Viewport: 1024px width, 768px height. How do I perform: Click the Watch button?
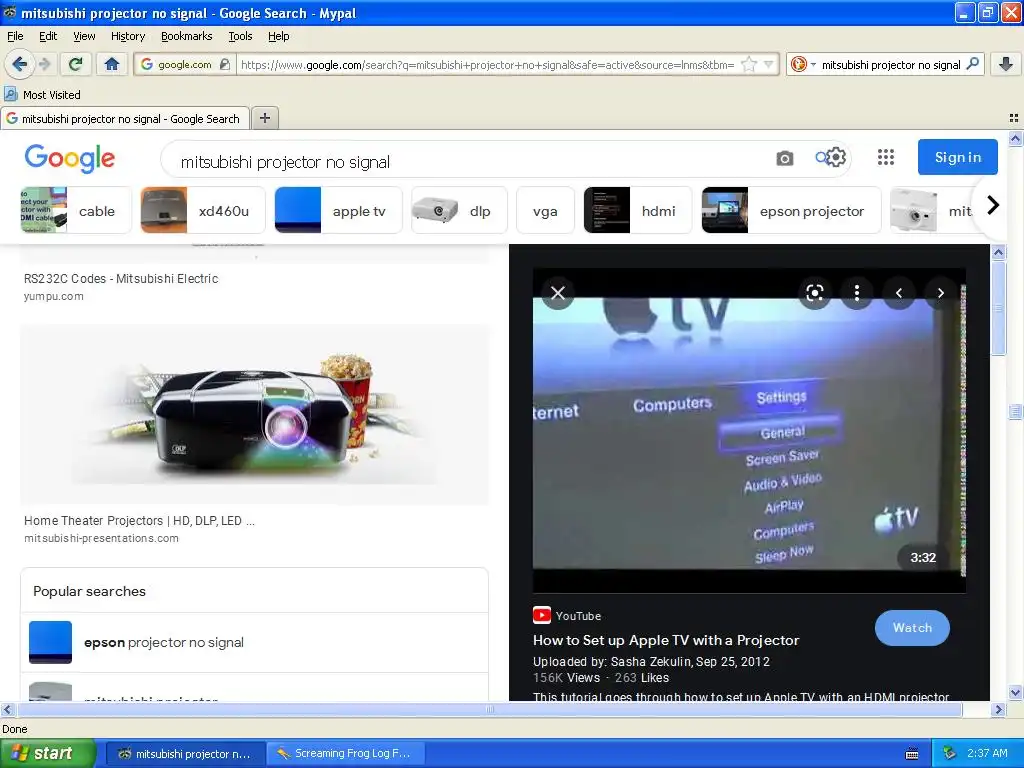(x=912, y=628)
